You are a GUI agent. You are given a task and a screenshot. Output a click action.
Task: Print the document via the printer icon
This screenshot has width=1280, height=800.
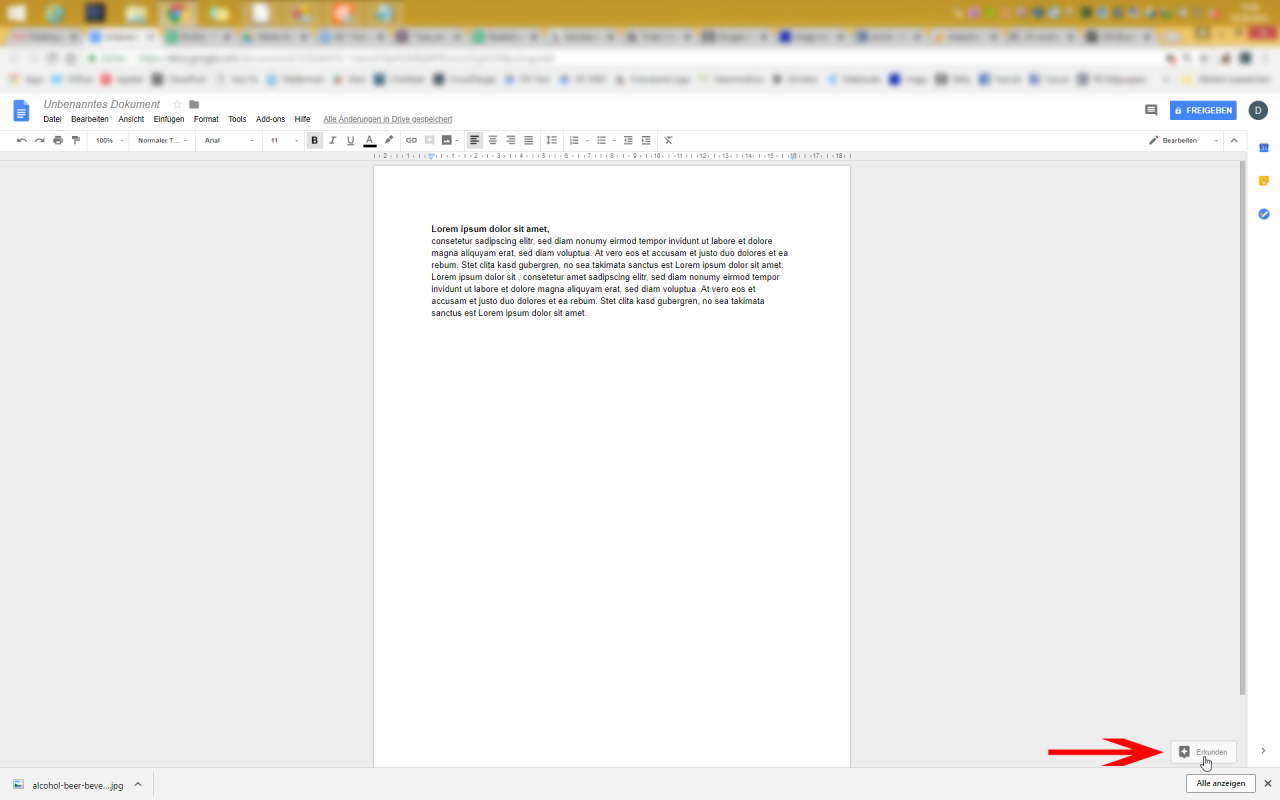[58, 140]
